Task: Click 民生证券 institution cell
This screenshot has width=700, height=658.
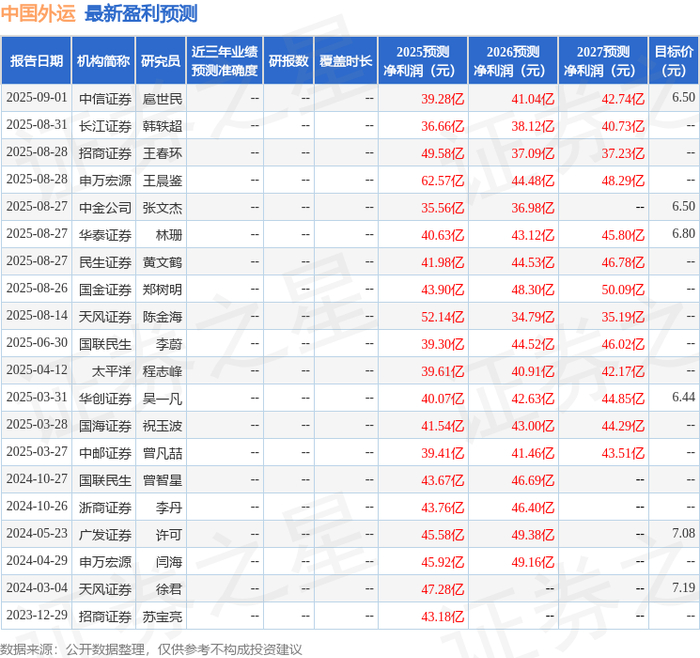Action: pyautogui.click(x=105, y=262)
